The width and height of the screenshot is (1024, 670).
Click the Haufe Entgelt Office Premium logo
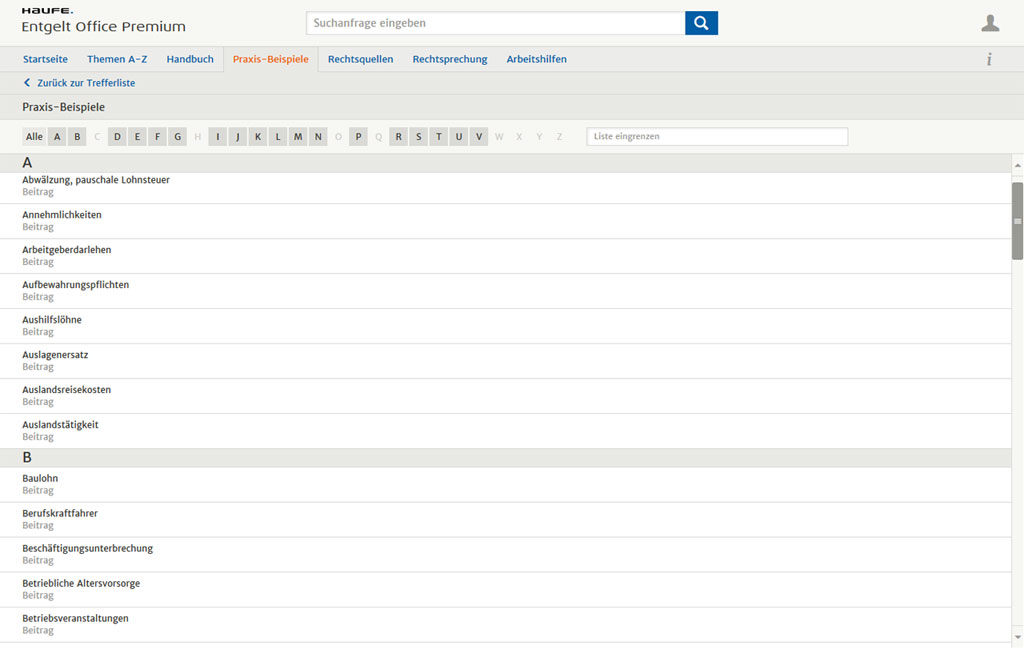(x=103, y=20)
